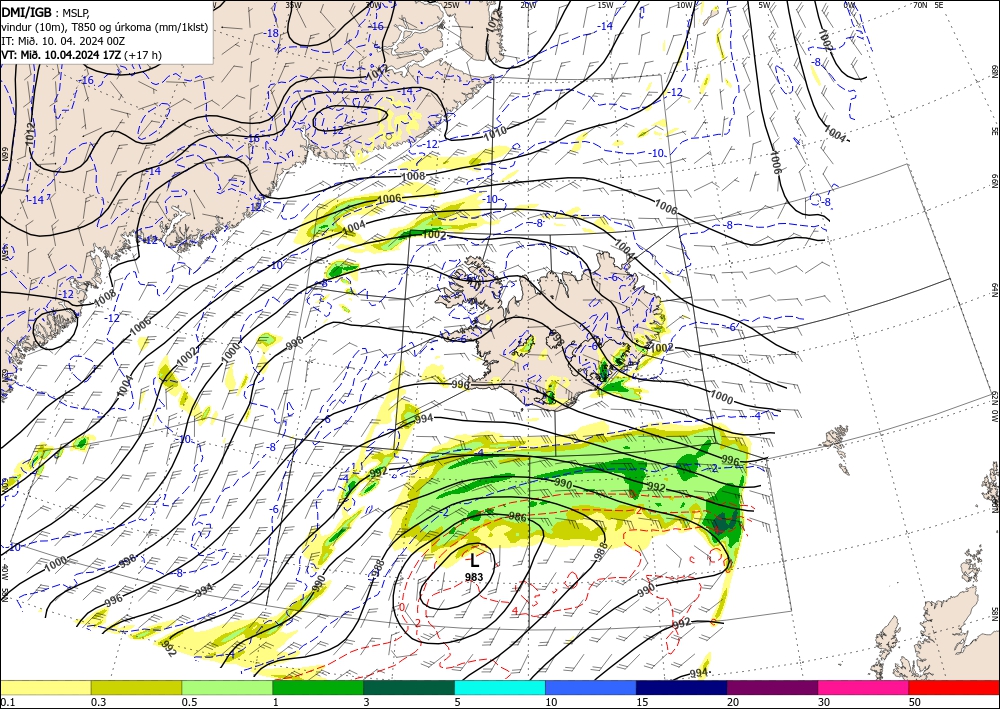Click the legend value '0.5'
The height and width of the screenshot is (709, 1000).
click(x=189, y=702)
